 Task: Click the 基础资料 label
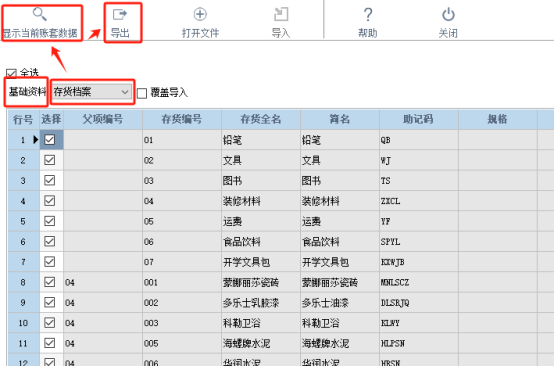click(x=28, y=92)
